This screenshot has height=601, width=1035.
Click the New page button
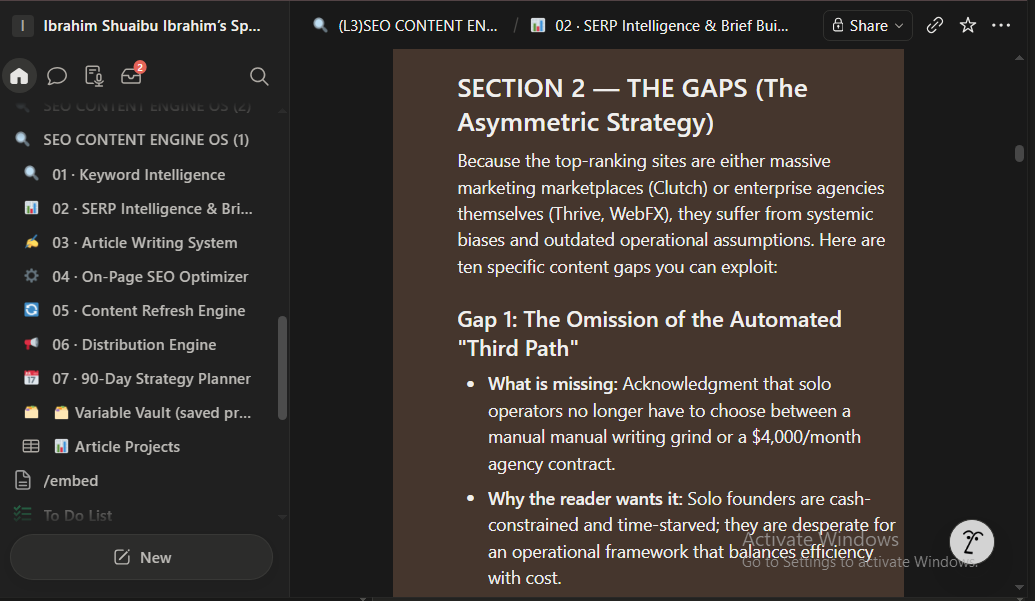point(141,557)
